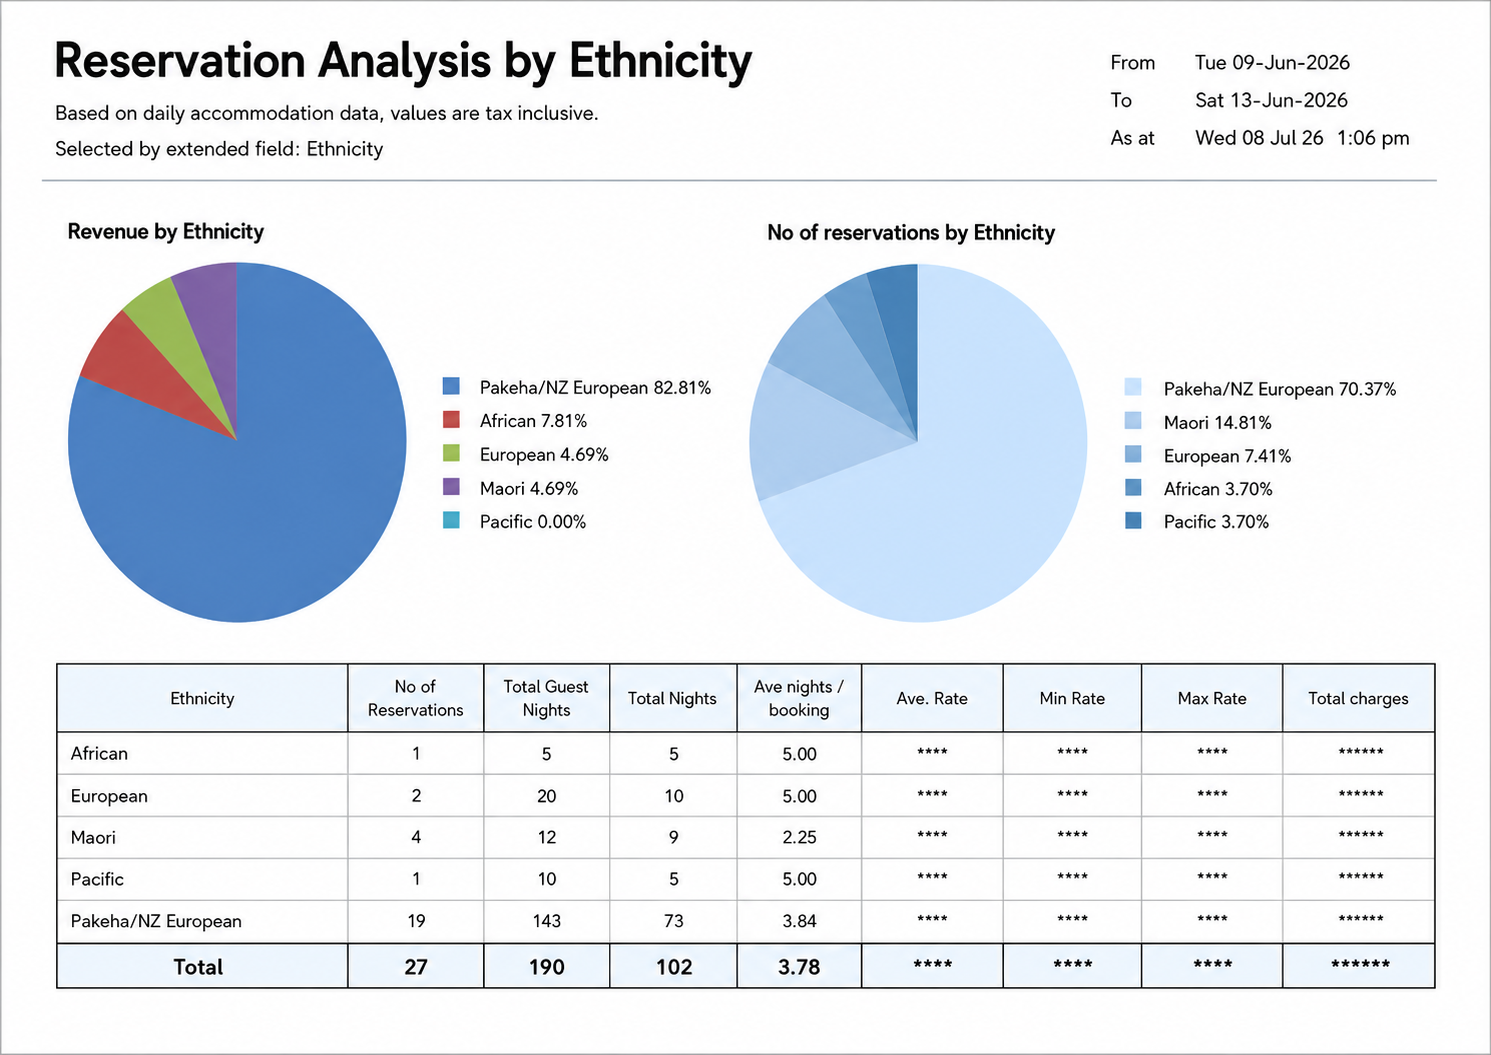Click the 'Pakeha/NZ European' row name in table

tap(156, 921)
